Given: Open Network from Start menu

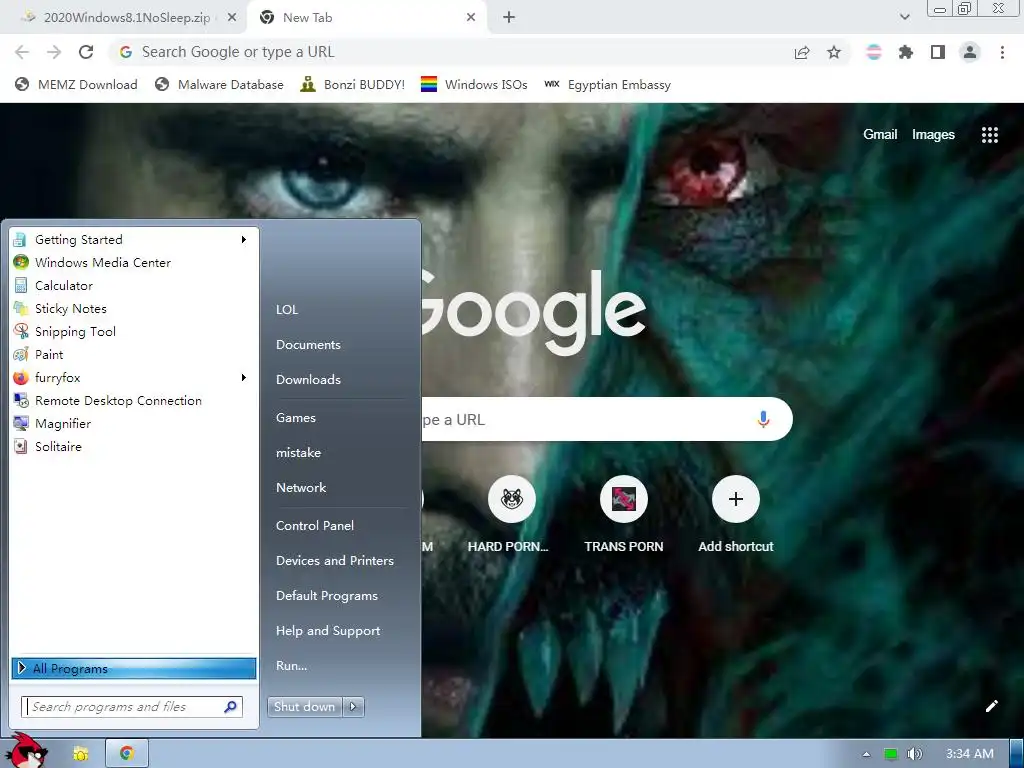Looking at the screenshot, I should point(301,488).
